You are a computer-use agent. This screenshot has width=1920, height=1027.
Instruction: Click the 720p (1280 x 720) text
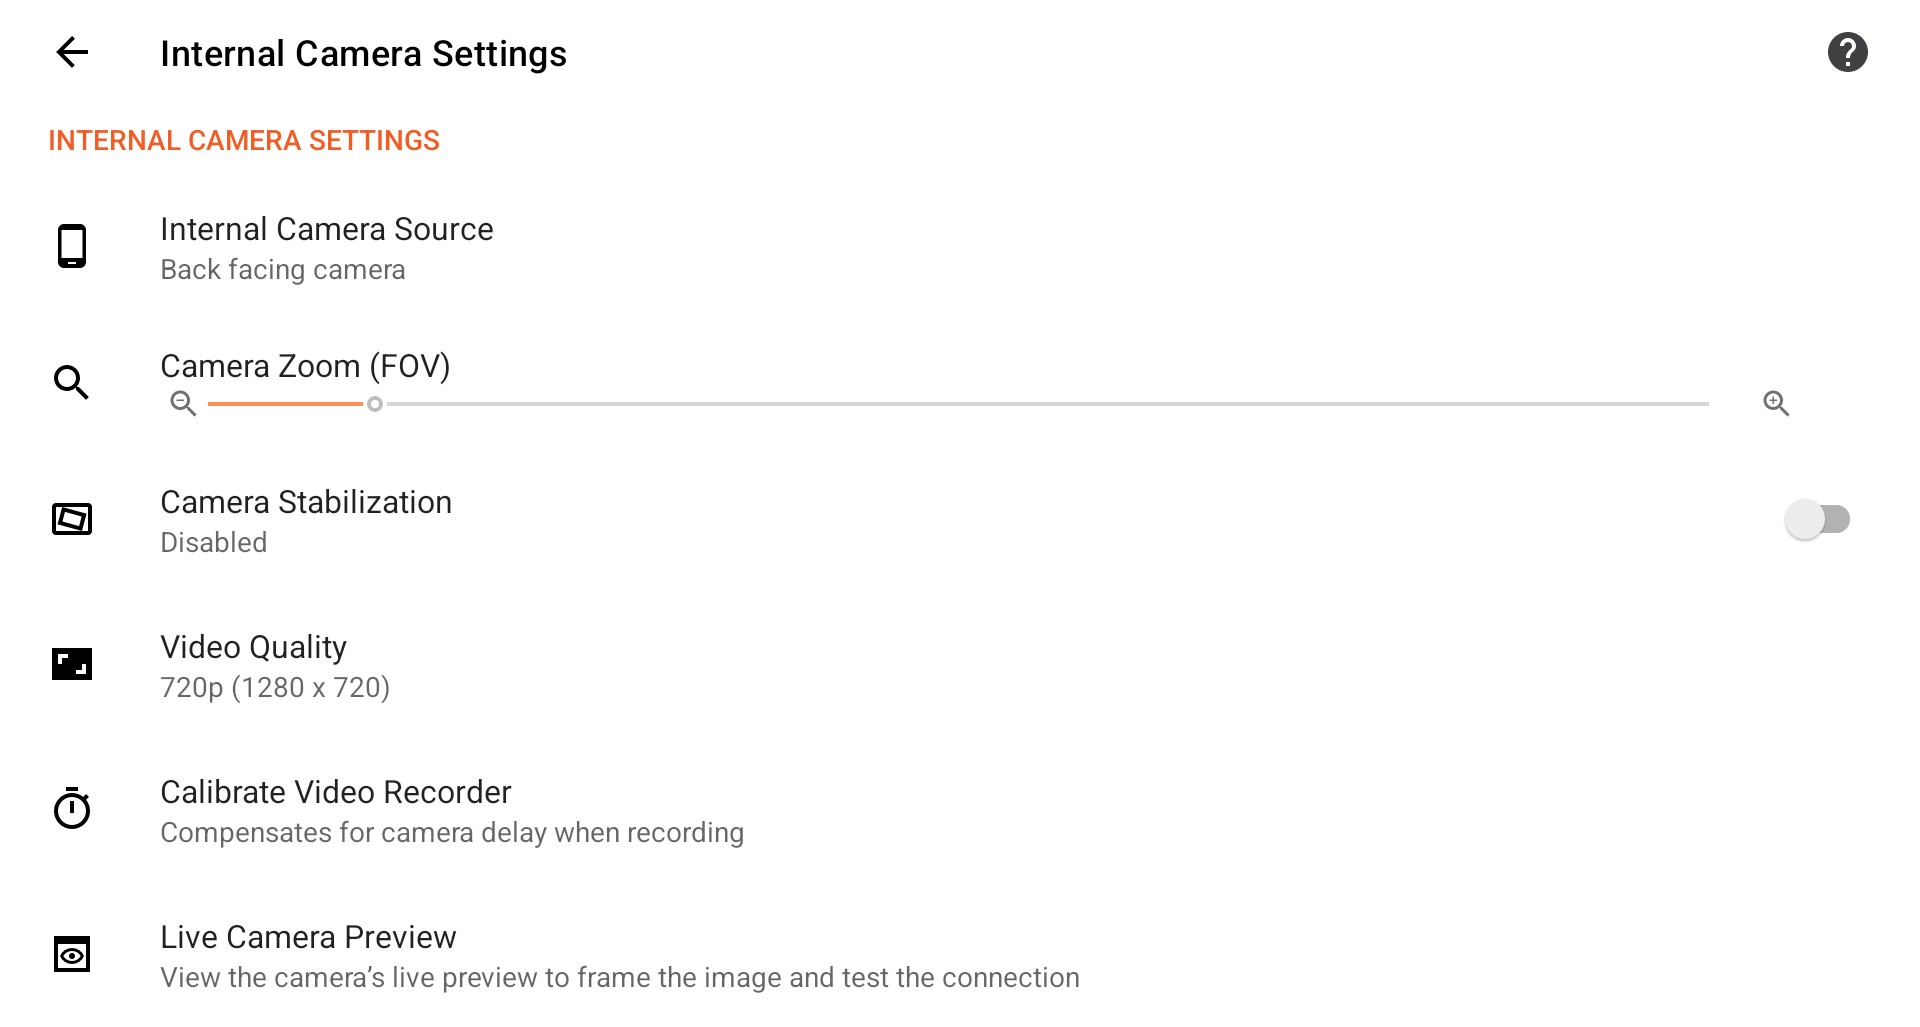pos(275,688)
